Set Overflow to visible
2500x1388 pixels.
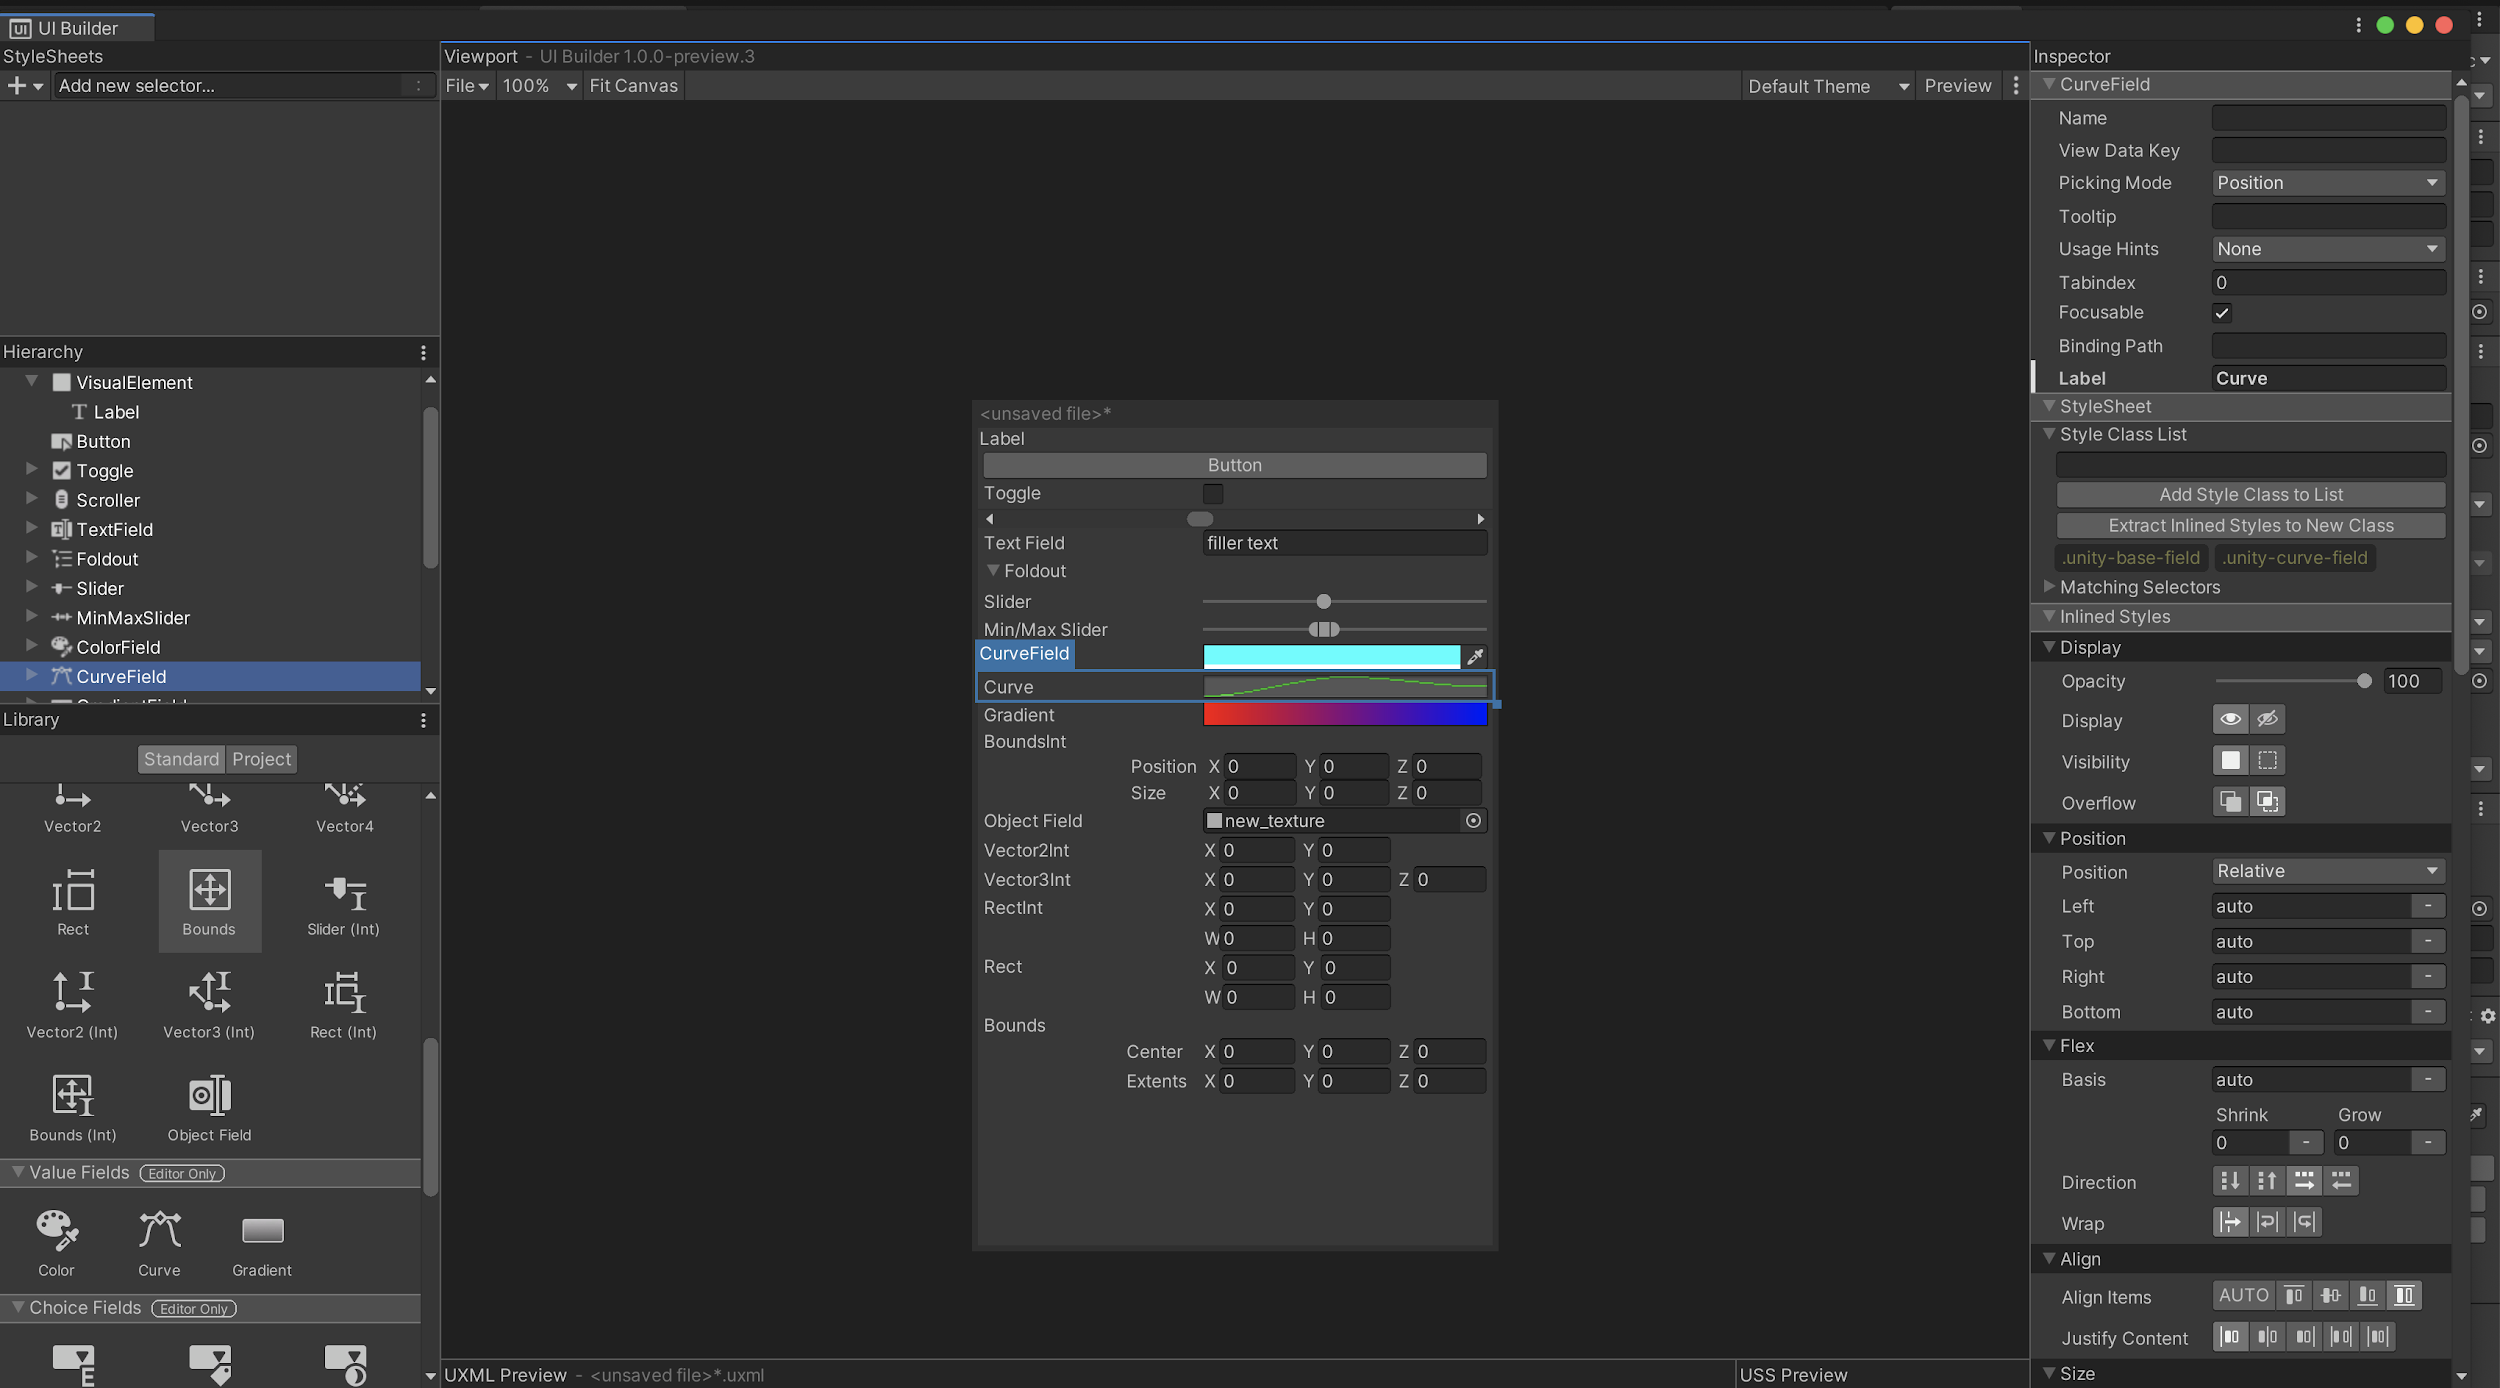[x=2230, y=801]
